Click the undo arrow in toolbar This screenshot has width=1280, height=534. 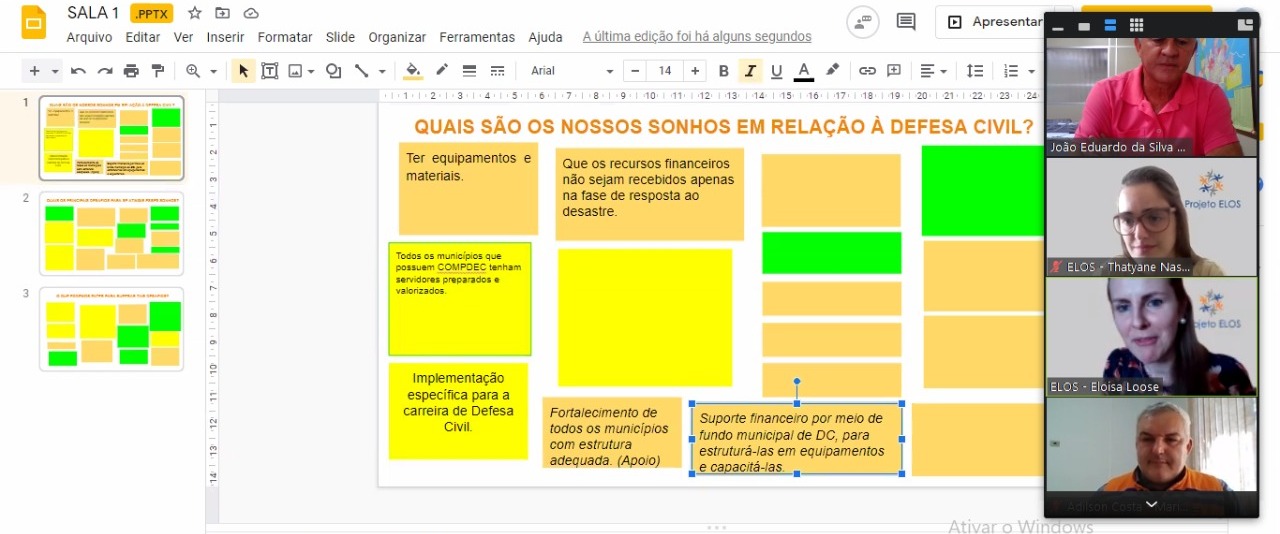(78, 71)
